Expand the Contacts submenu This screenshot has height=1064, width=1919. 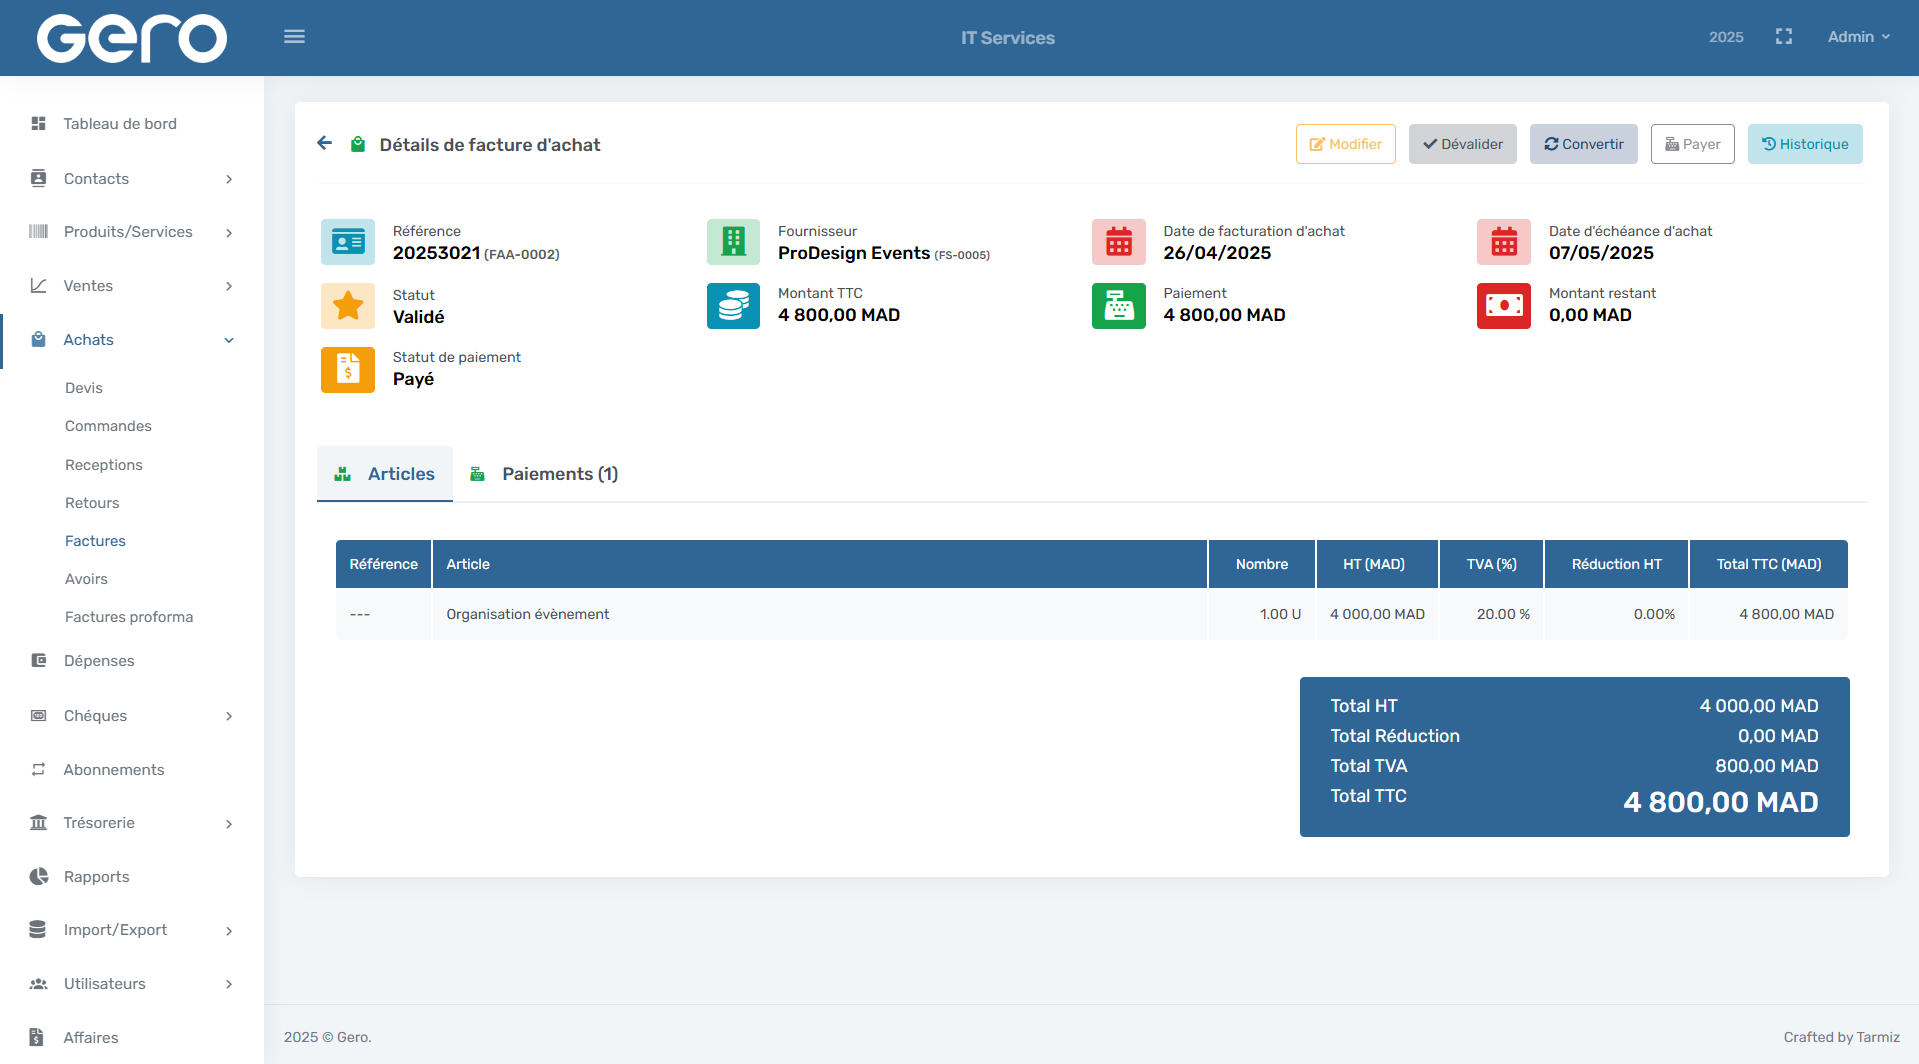tap(229, 179)
